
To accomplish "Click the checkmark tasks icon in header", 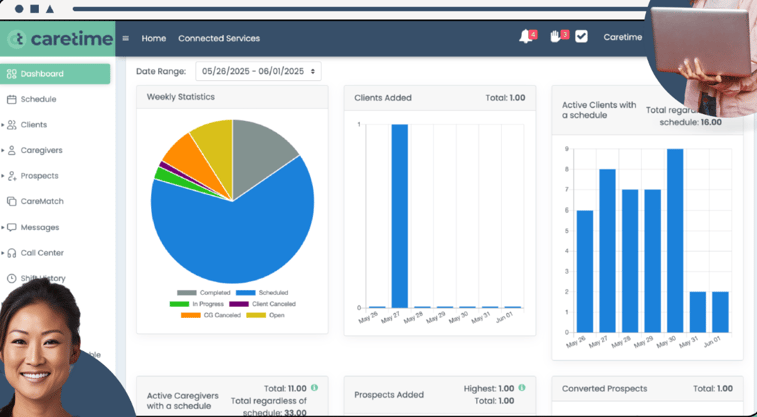I will [x=581, y=37].
